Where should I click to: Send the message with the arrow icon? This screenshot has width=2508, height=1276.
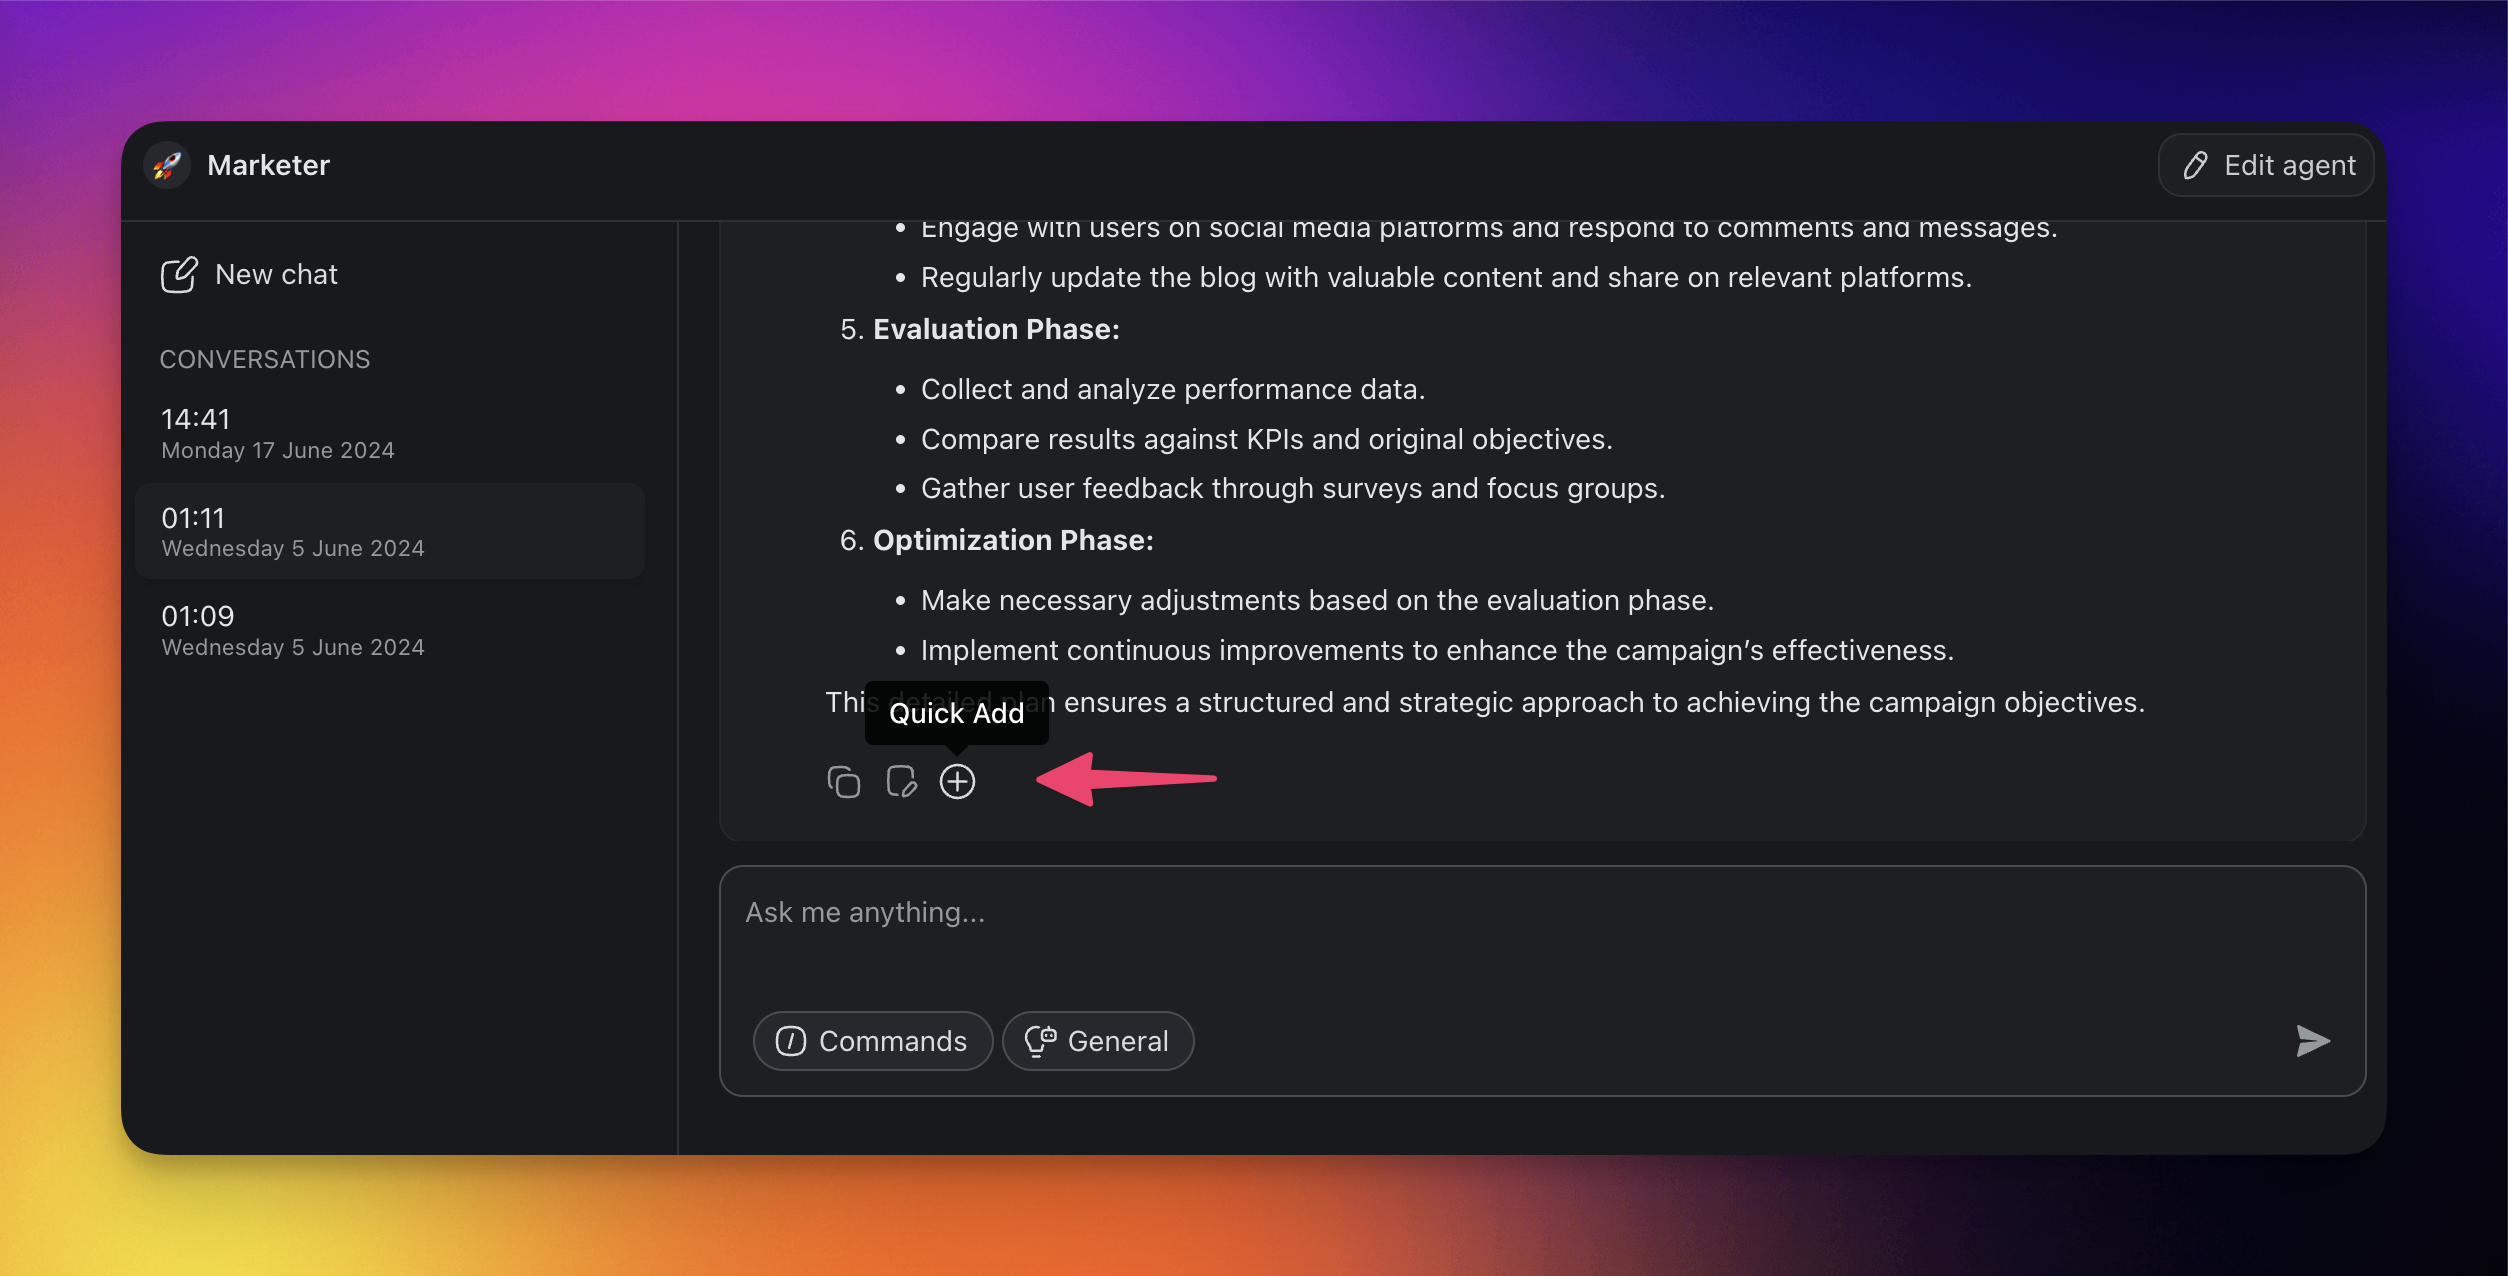(x=2312, y=1041)
